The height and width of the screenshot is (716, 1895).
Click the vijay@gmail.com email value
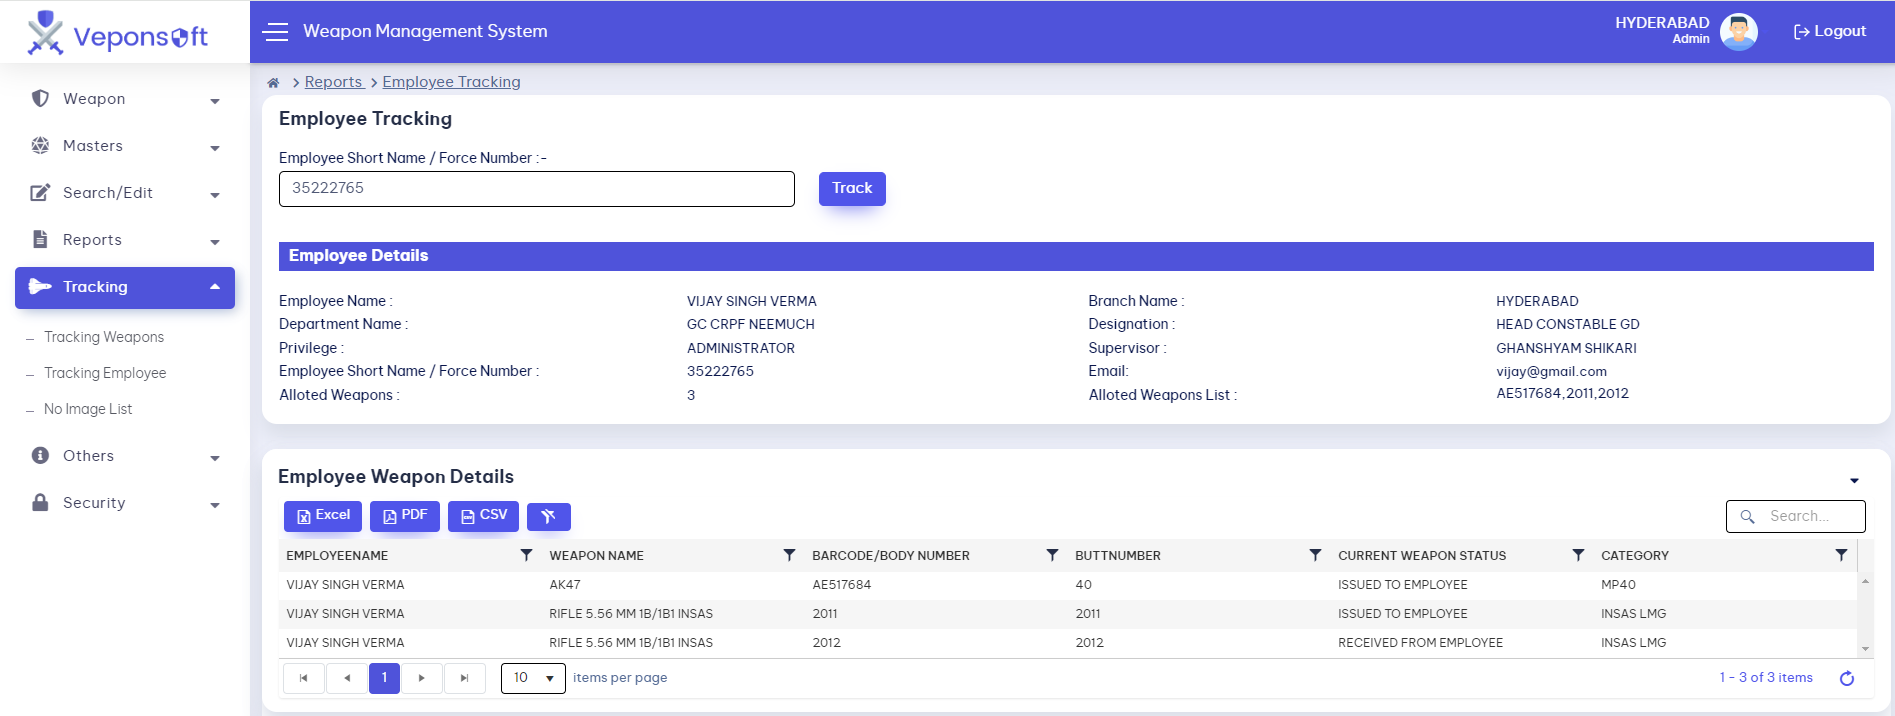pyautogui.click(x=1551, y=372)
